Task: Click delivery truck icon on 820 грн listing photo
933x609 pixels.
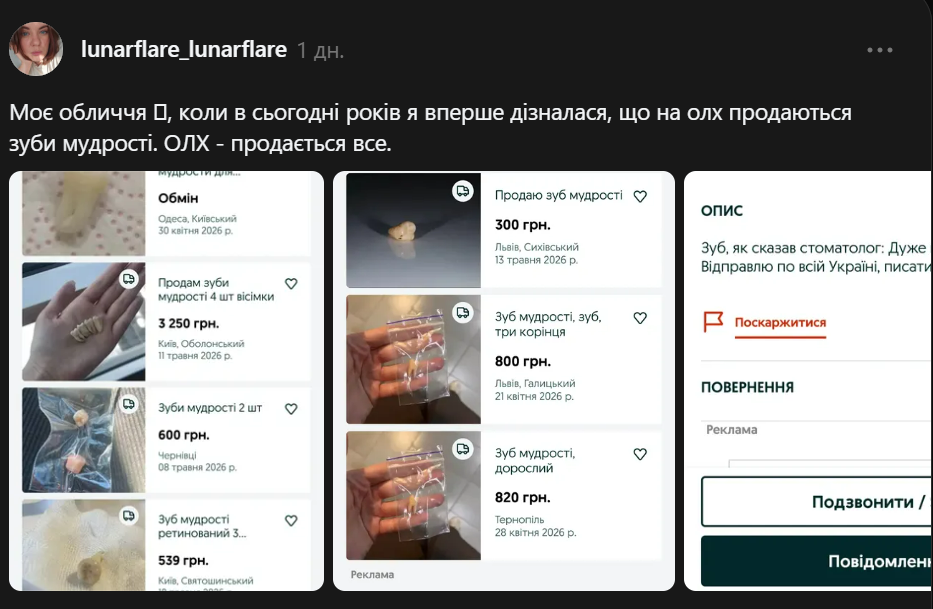Action: tap(462, 449)
